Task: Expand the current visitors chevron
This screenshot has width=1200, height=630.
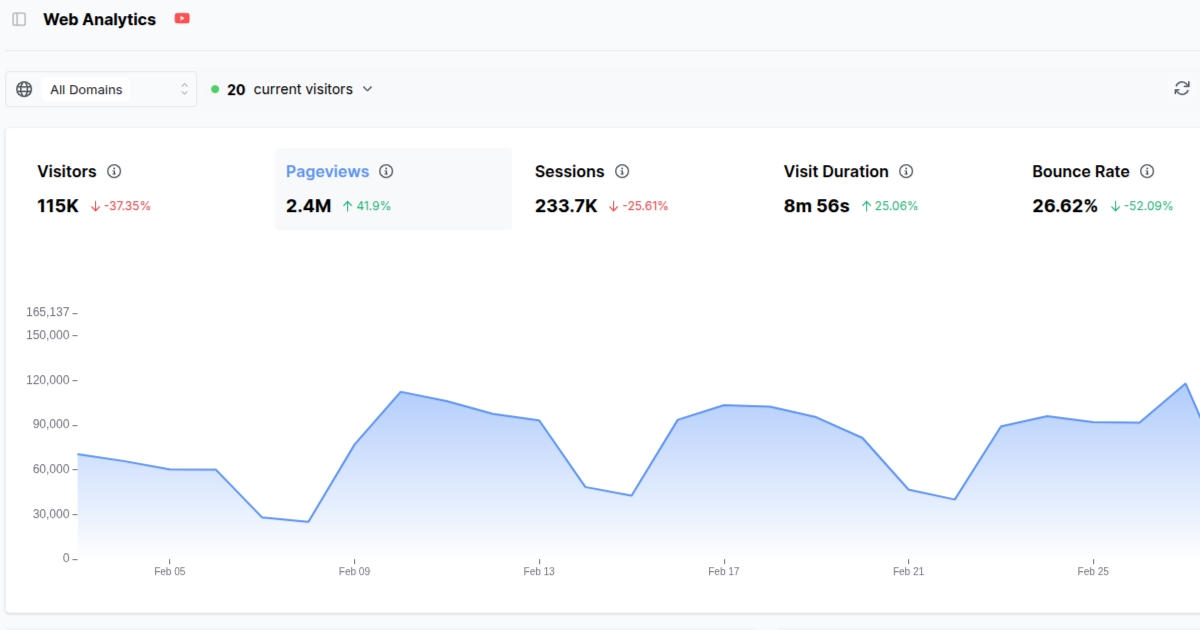Action: (367, 89)
